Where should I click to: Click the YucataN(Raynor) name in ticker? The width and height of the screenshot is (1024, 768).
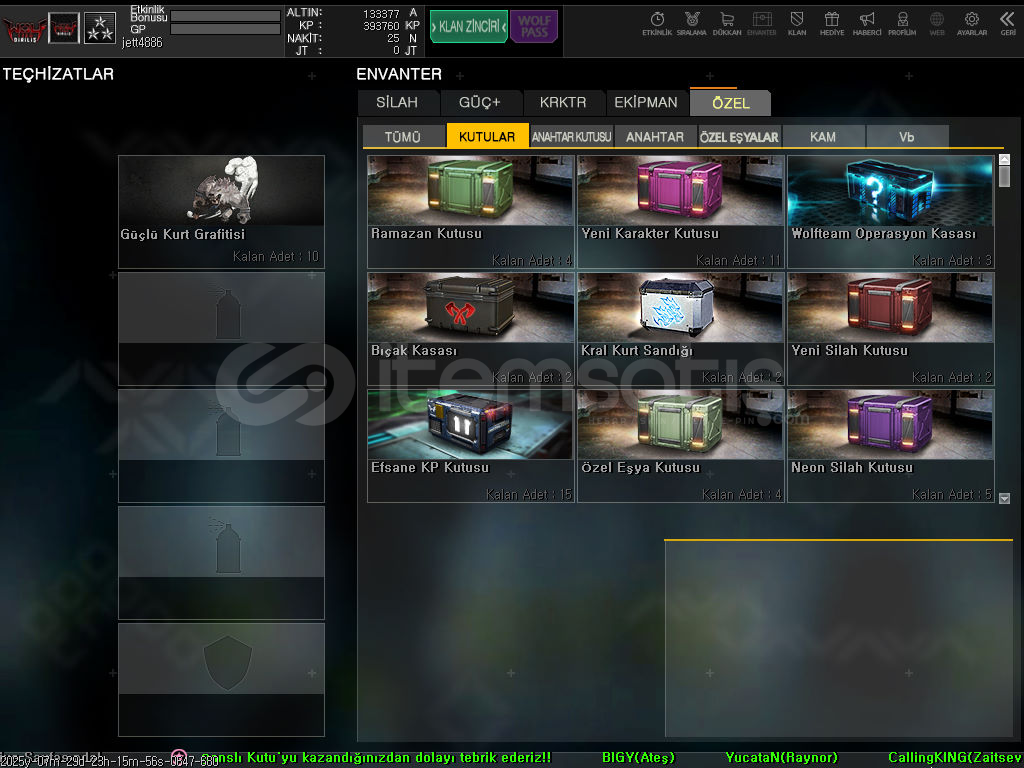[x=781, y=758]
